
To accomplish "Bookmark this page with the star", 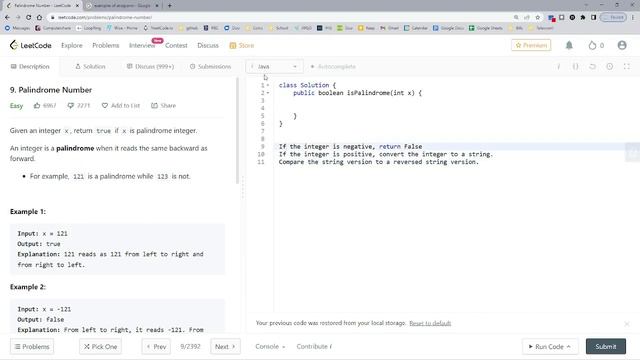I will click(x=538, y=17).
